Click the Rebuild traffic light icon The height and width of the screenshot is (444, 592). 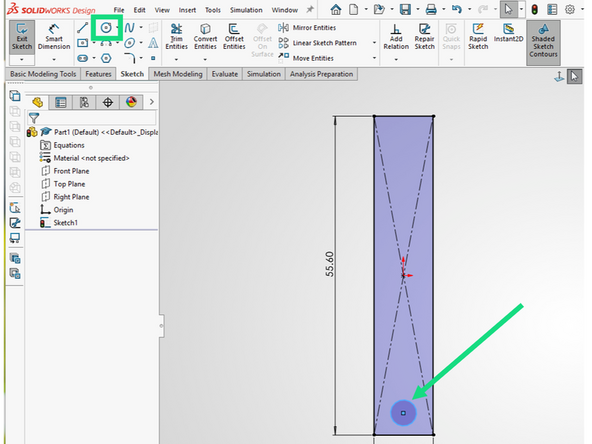coord(534,9)
